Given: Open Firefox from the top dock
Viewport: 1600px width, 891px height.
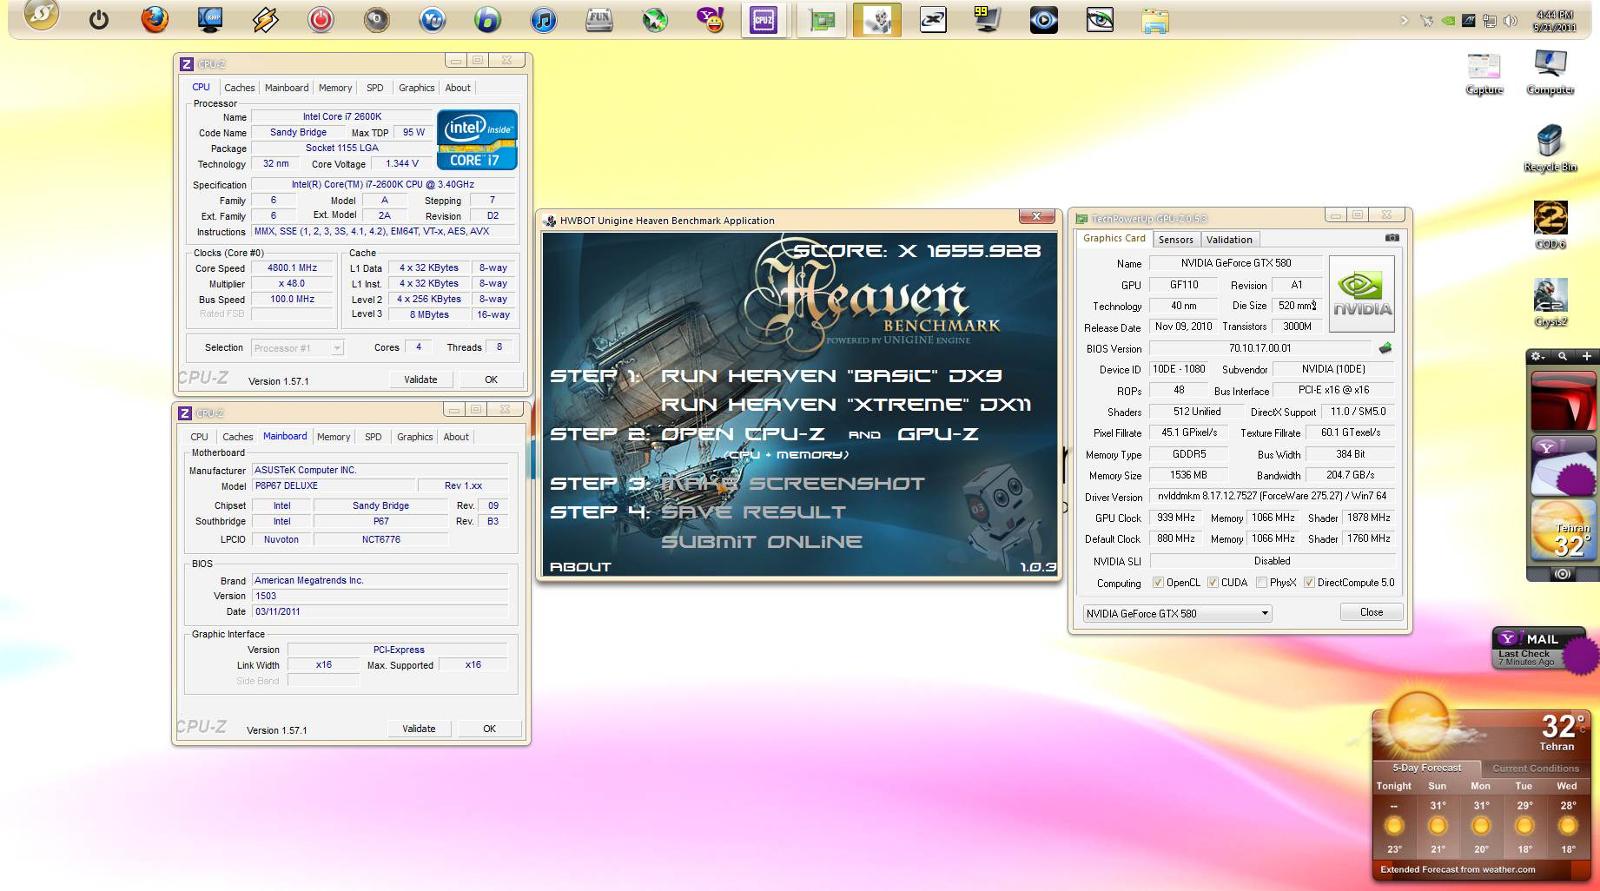Looking at the screenshot, I should coord(154,19).
